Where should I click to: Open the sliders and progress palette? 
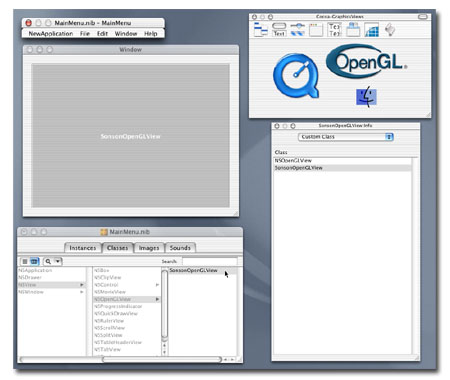point(298,29)
